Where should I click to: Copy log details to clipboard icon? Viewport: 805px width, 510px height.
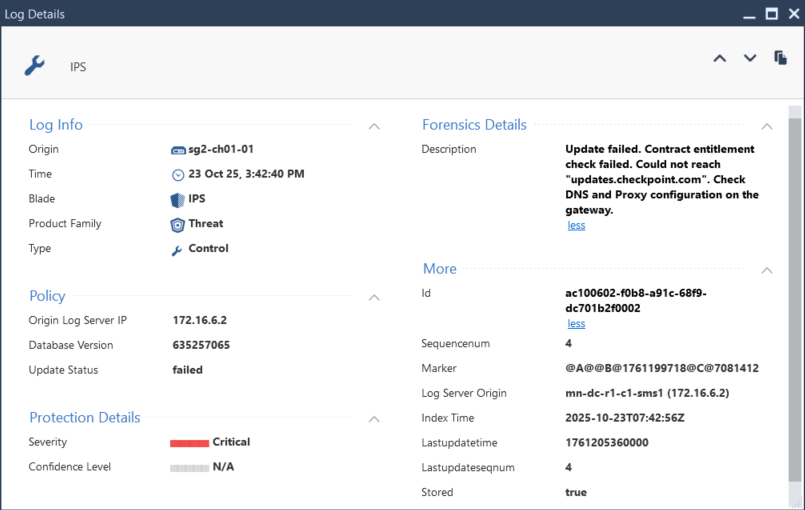780,58
